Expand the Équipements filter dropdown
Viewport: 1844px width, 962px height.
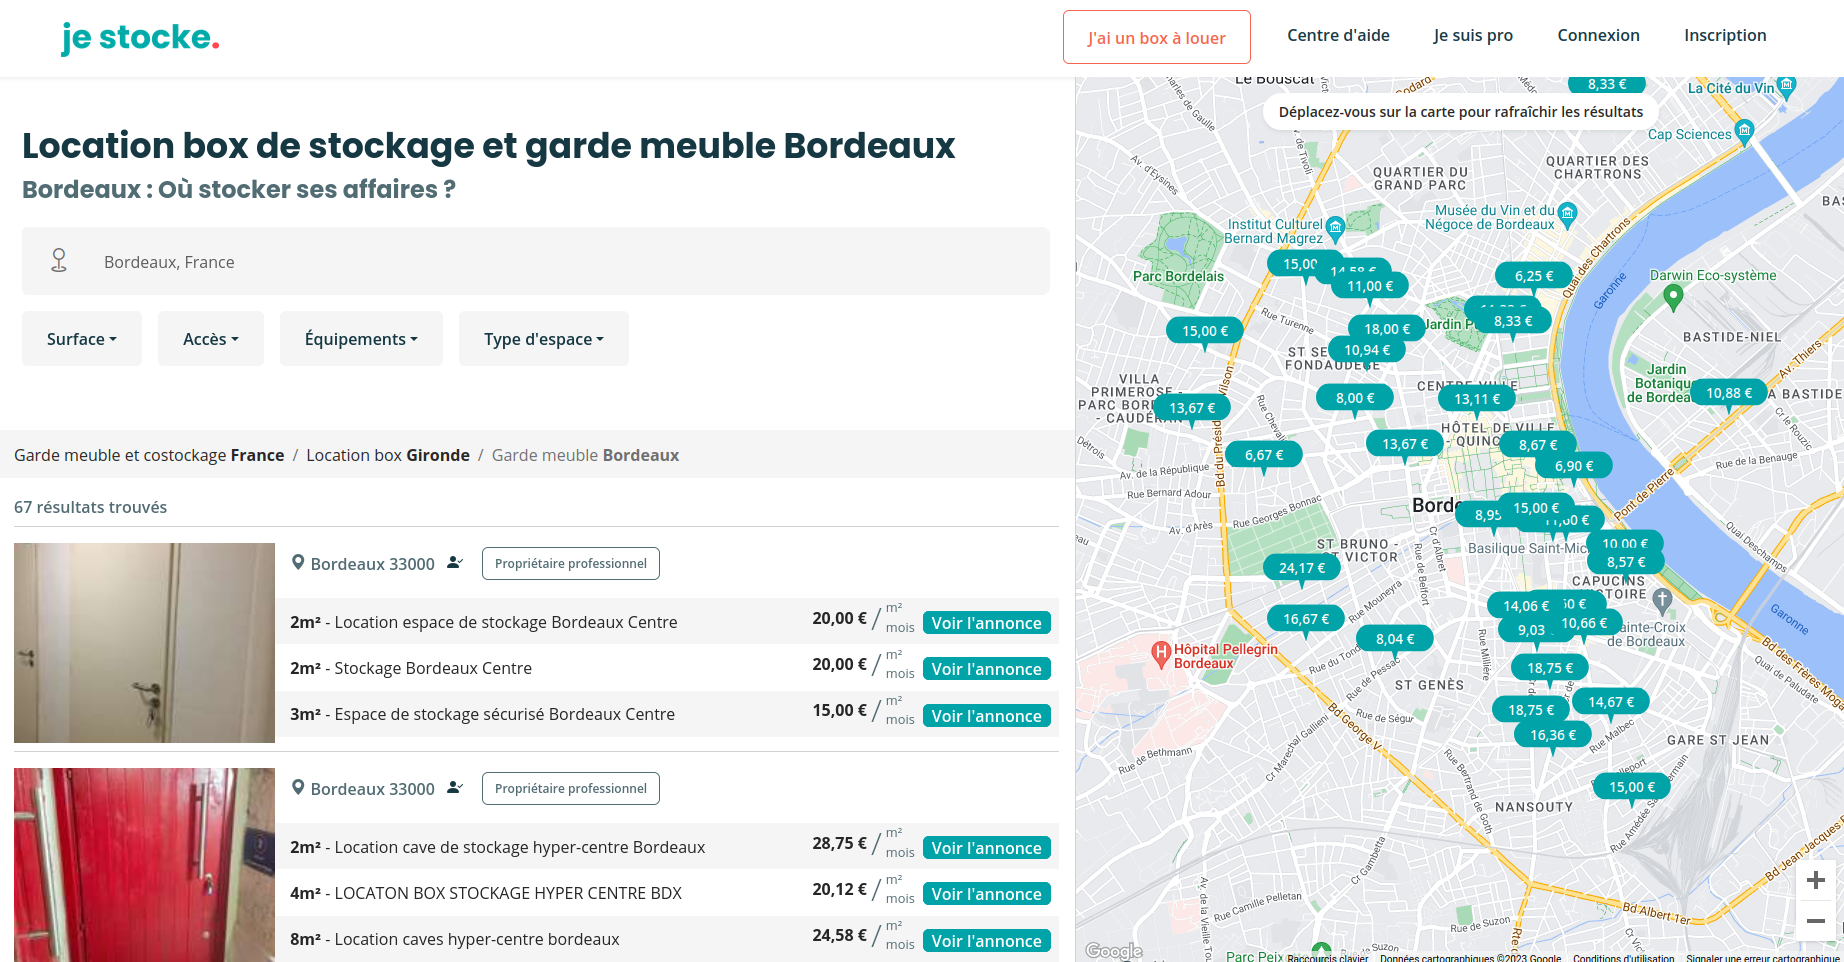click(x=361, y=339)
